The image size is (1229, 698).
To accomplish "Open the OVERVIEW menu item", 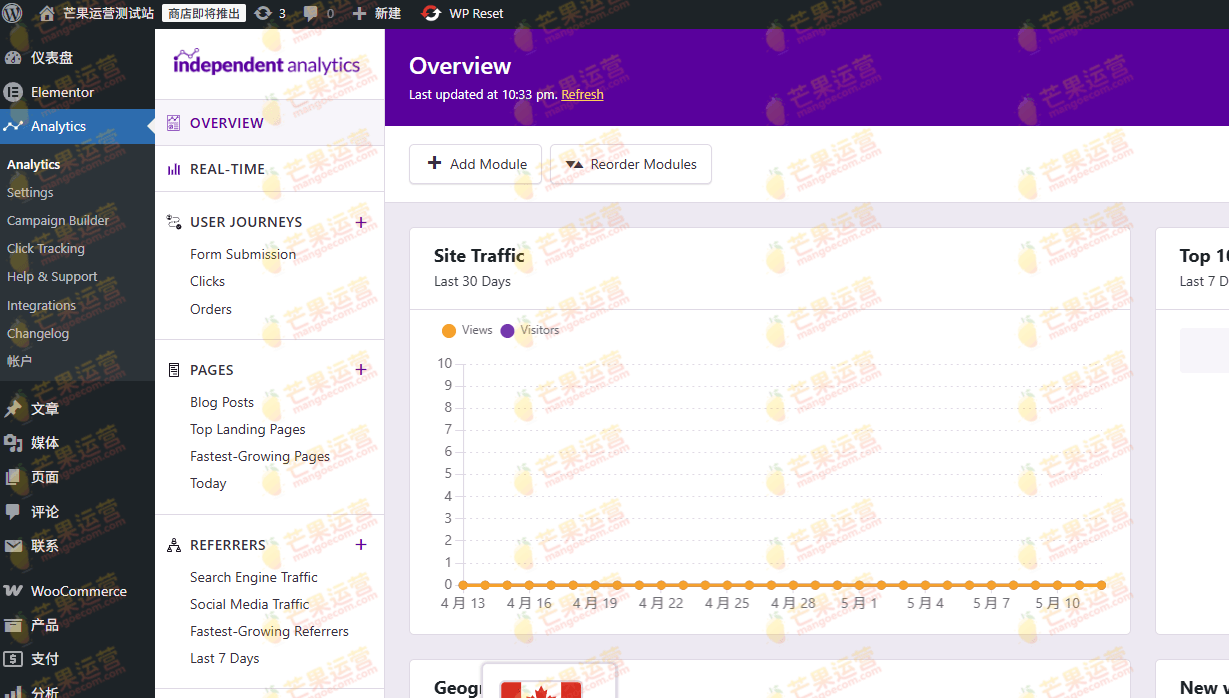I will point(270,123).
